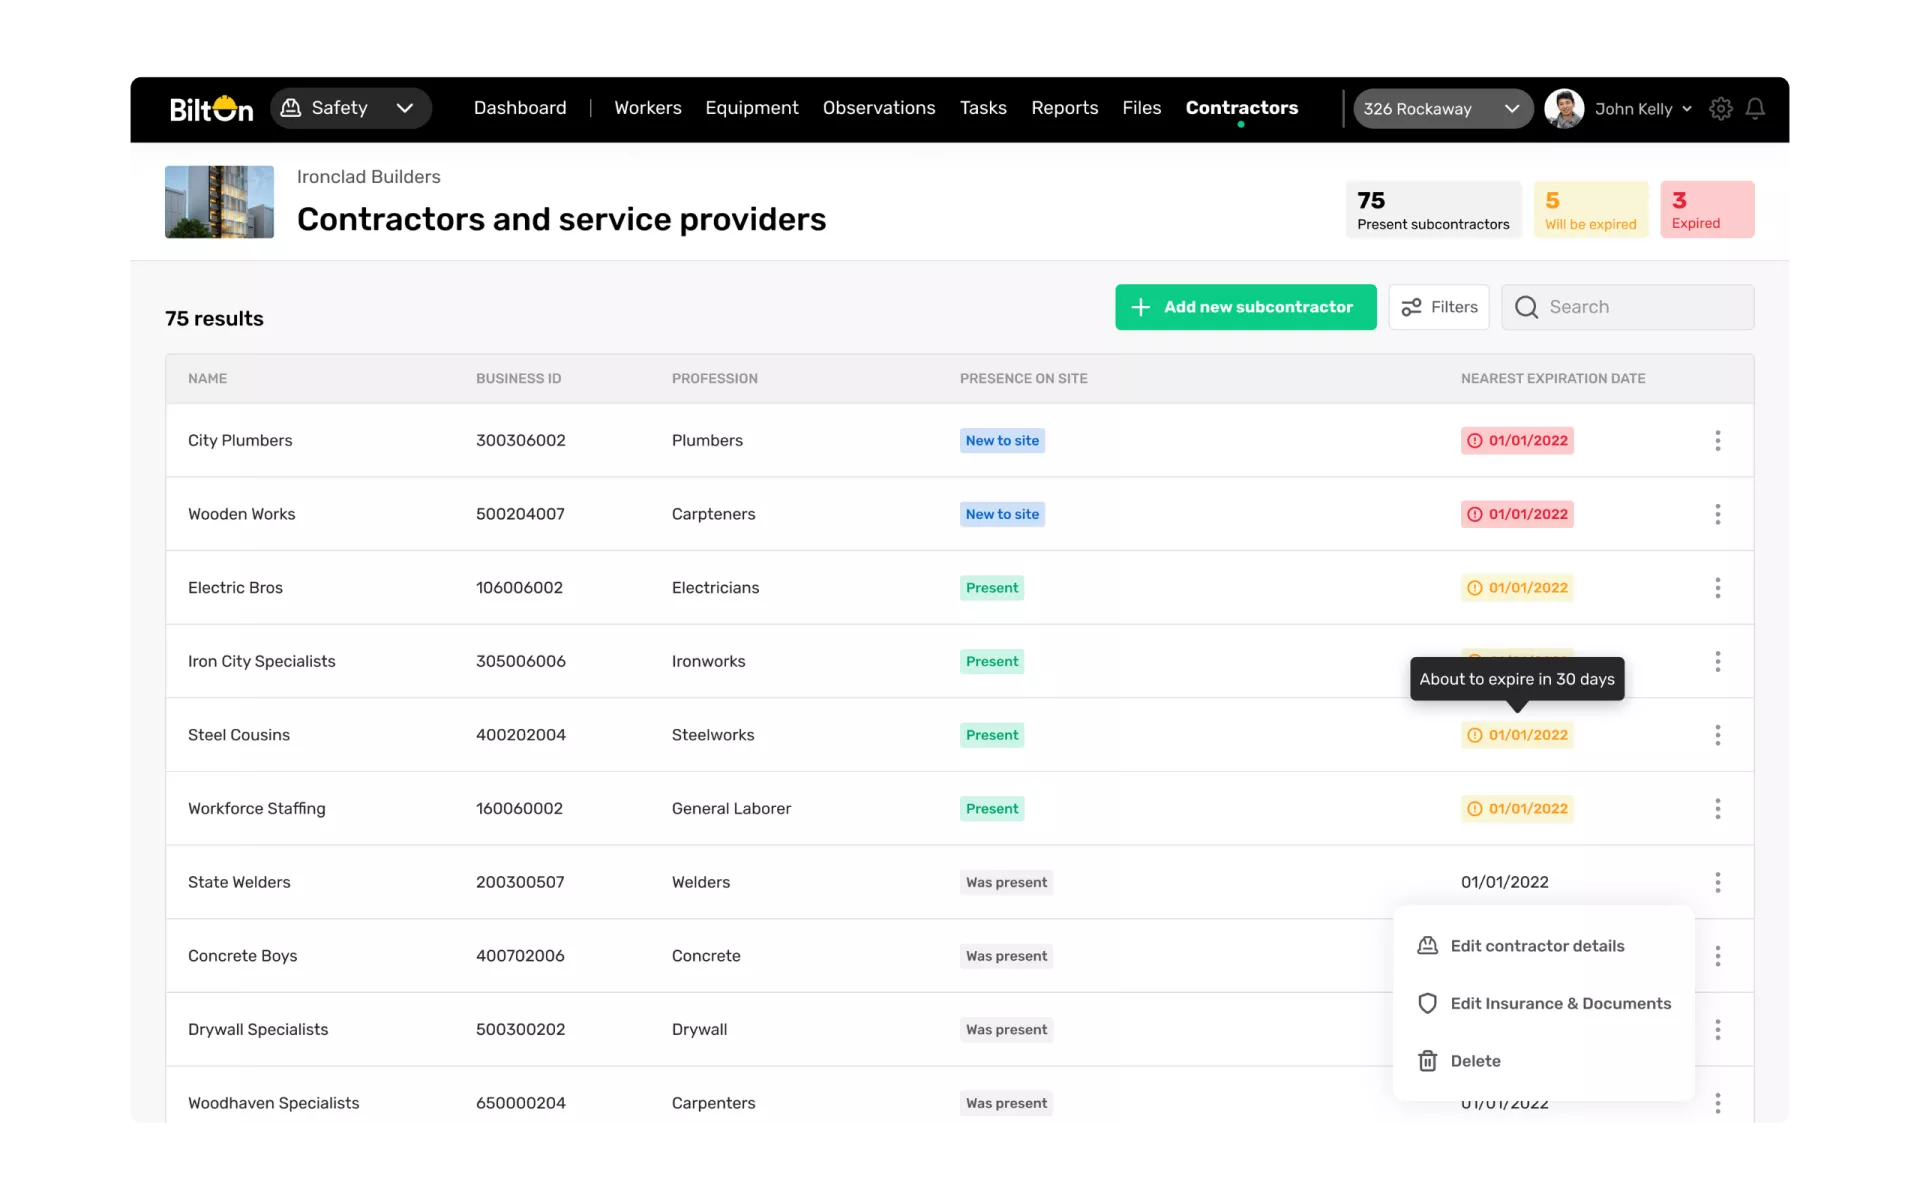The width and height of the screenshot is (1920, 1200).
Task: Expand the John Kelly user menu
Action: pos(1643,108)
